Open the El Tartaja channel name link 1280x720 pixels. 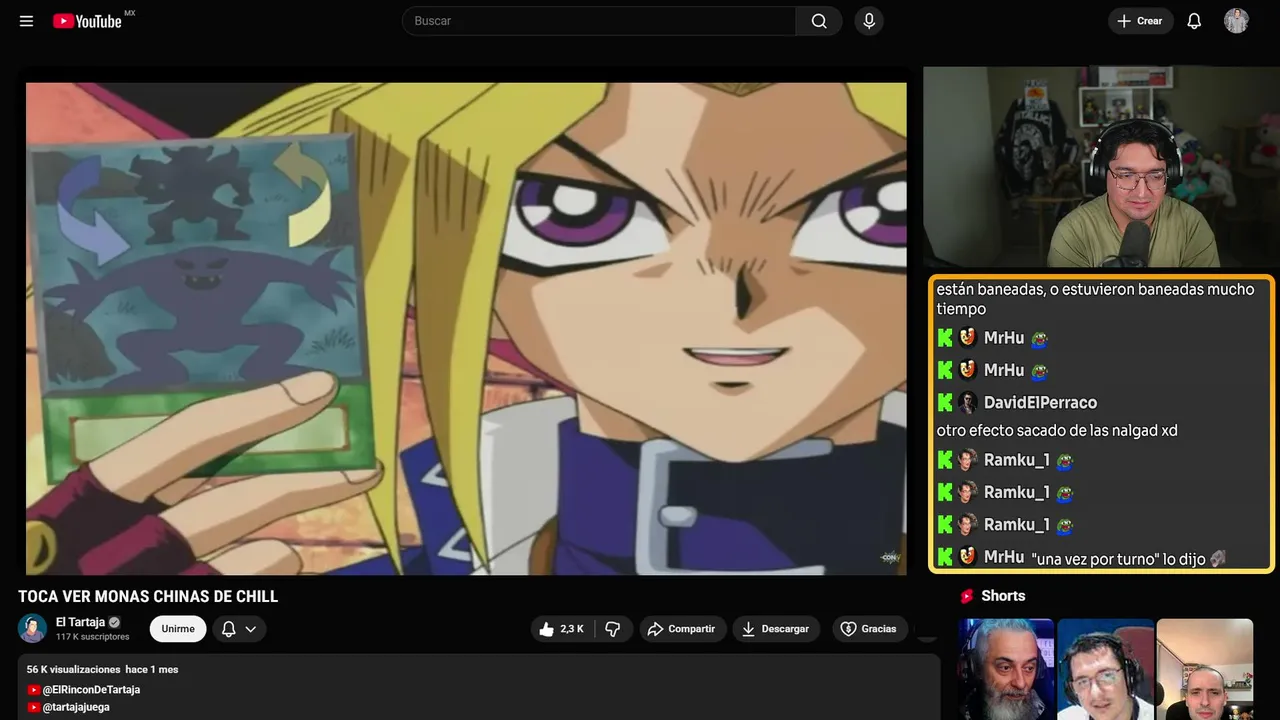[80, 622]
